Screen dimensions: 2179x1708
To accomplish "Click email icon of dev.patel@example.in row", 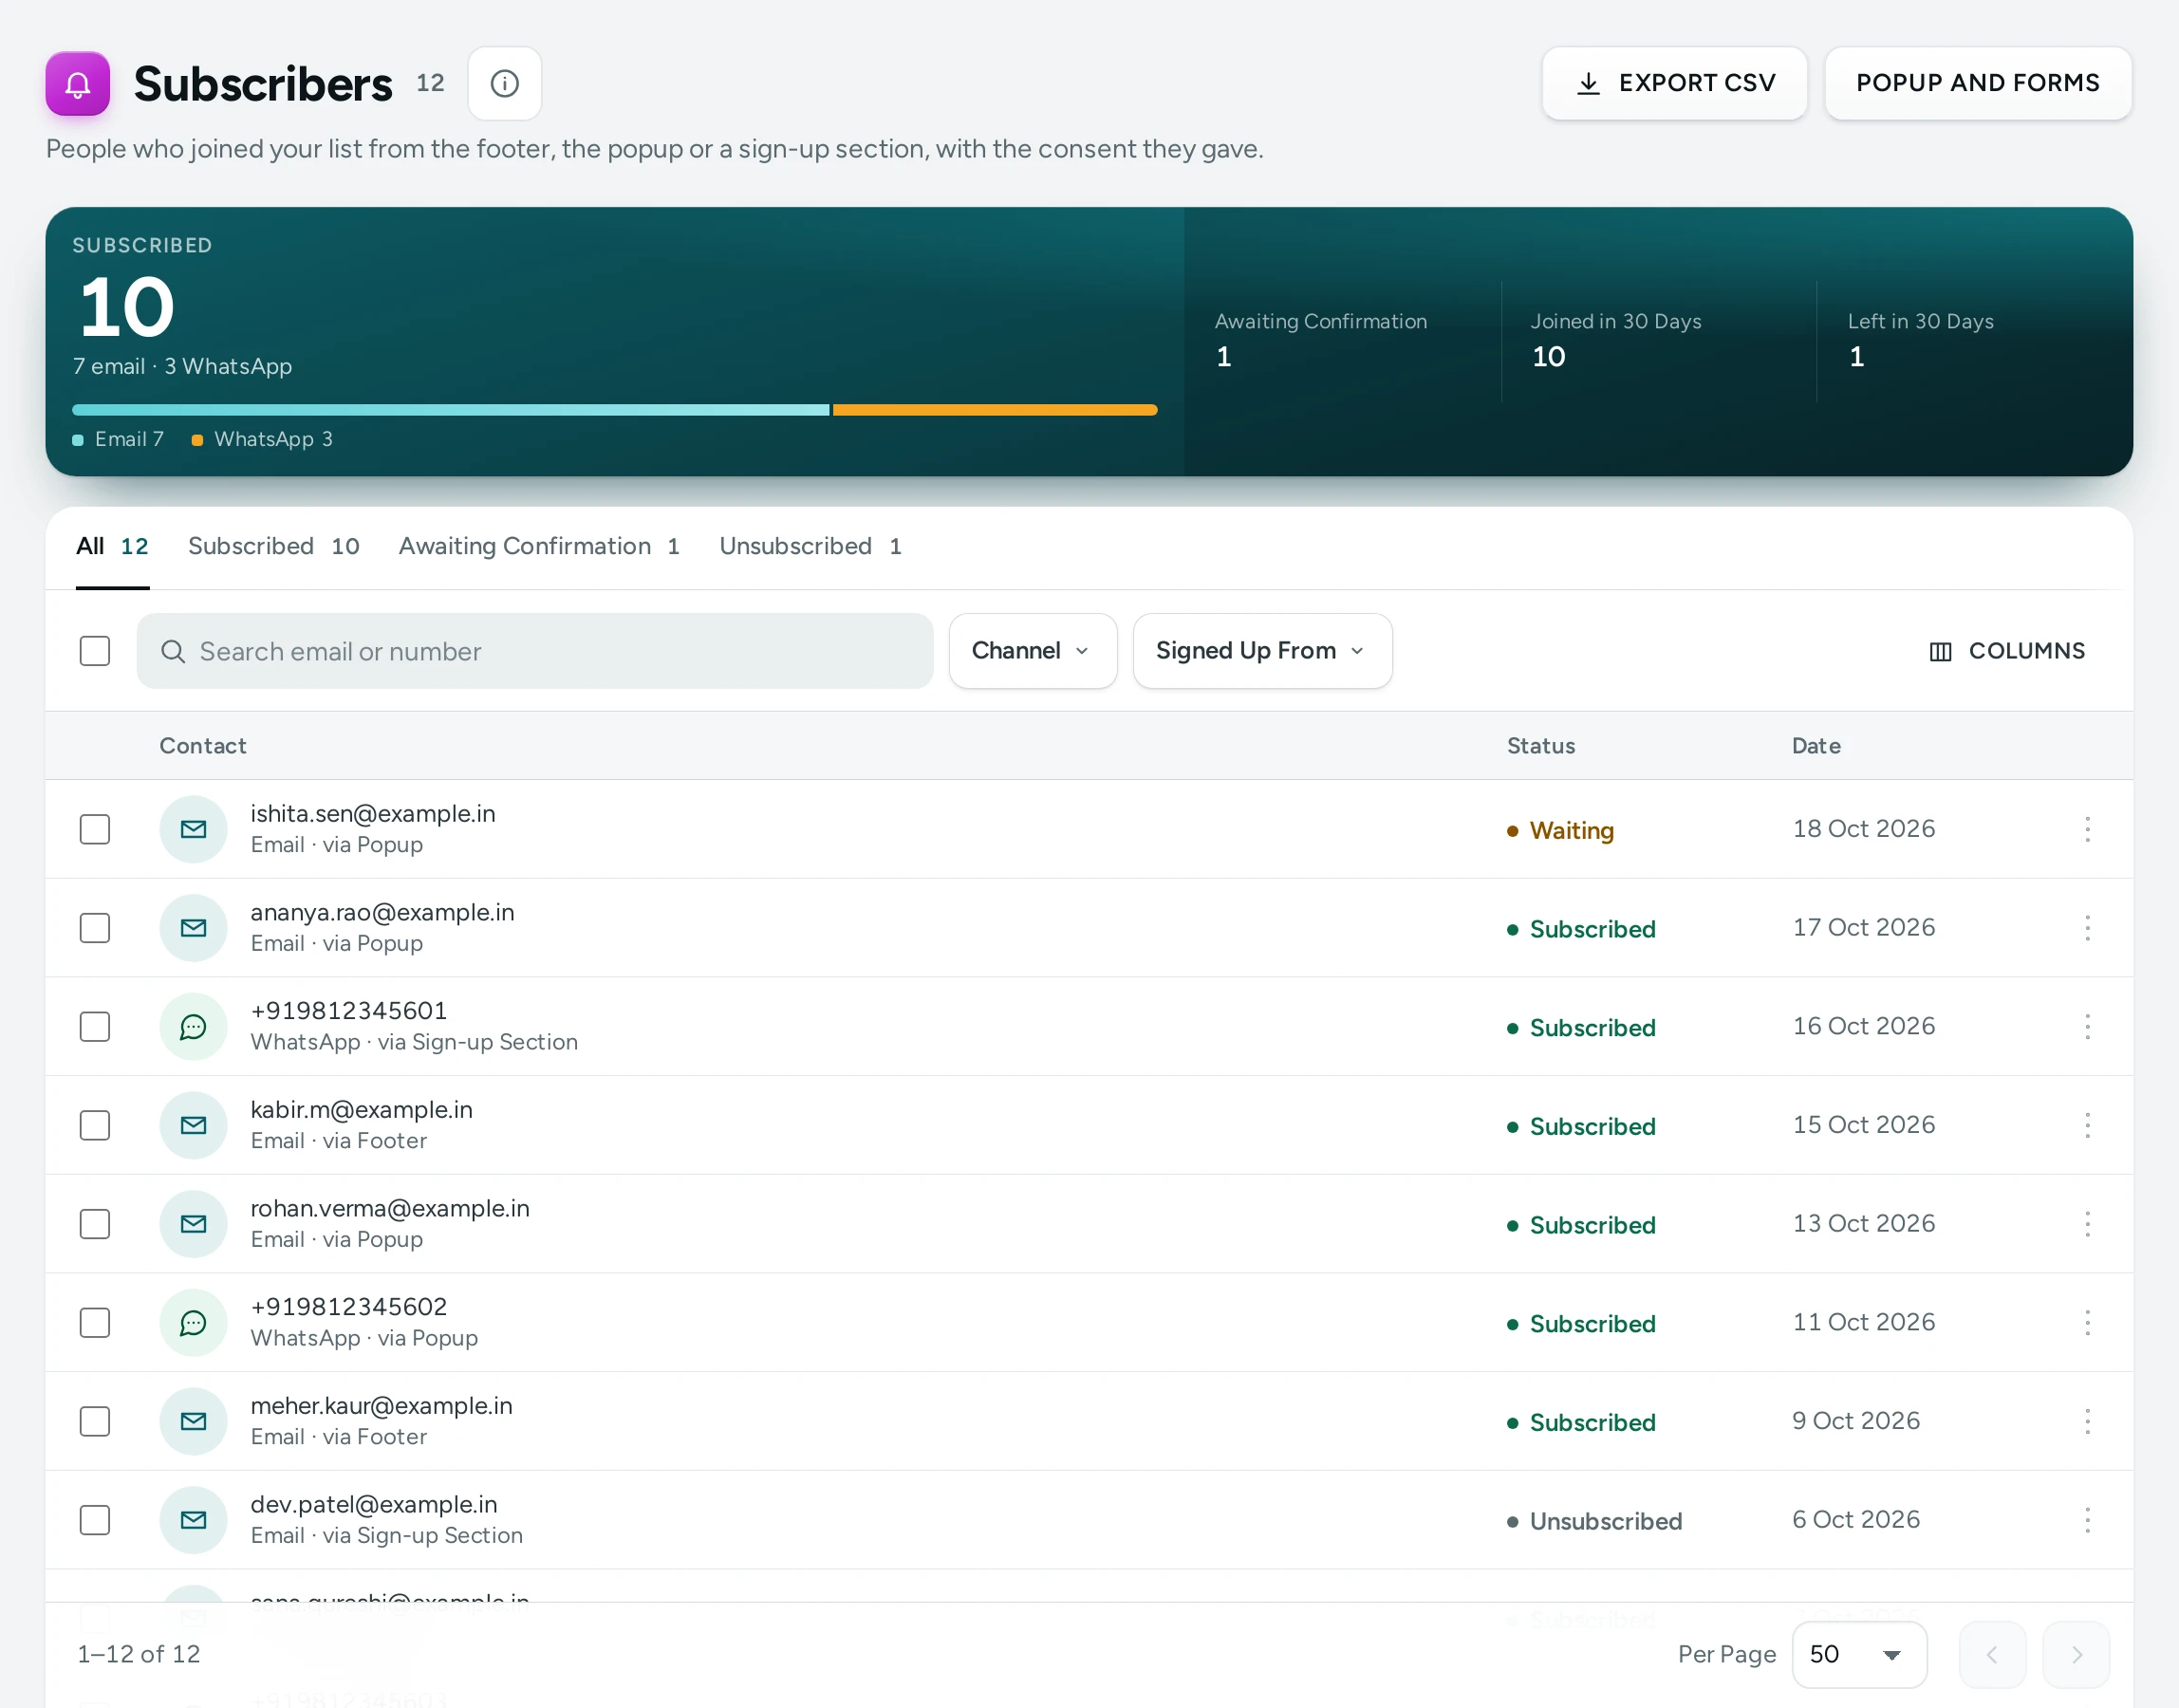I will point(193,1520).
